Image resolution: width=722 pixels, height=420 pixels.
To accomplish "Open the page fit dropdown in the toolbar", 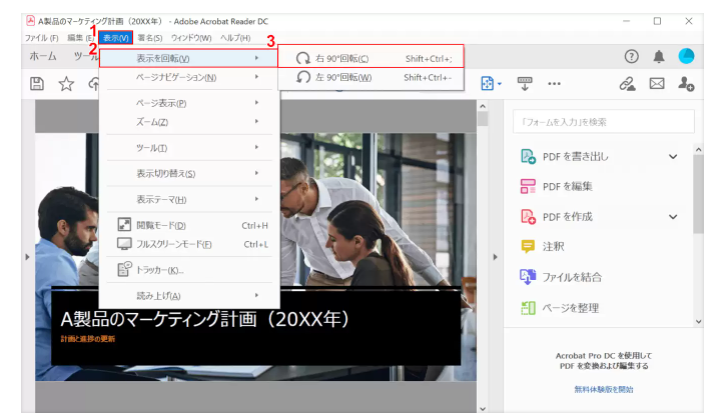I will pyautogui.click(x=491, y=84).
